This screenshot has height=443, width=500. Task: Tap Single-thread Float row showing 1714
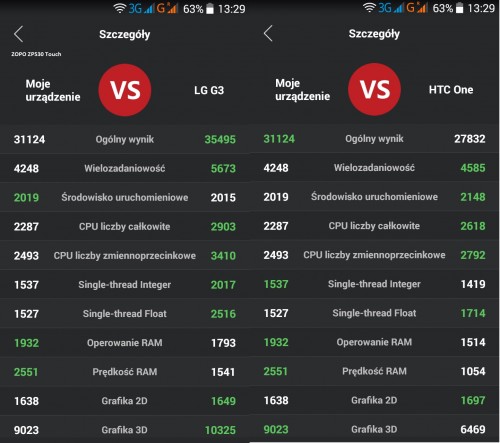(375, 313)
